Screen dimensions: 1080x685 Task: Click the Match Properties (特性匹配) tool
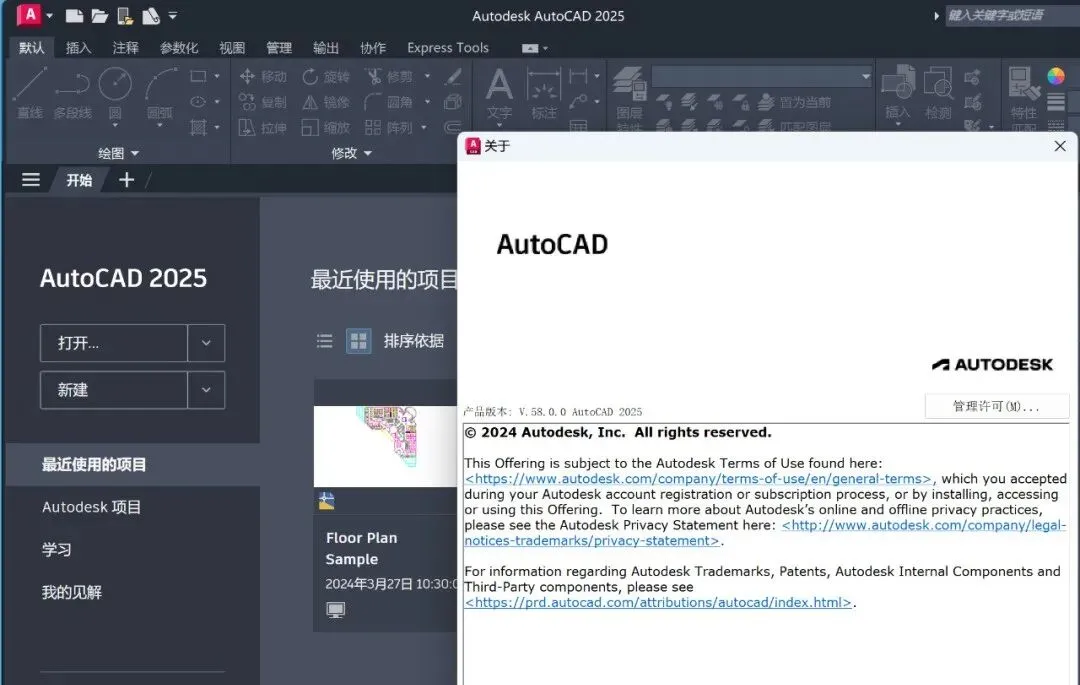click(x=1024, y=98)
